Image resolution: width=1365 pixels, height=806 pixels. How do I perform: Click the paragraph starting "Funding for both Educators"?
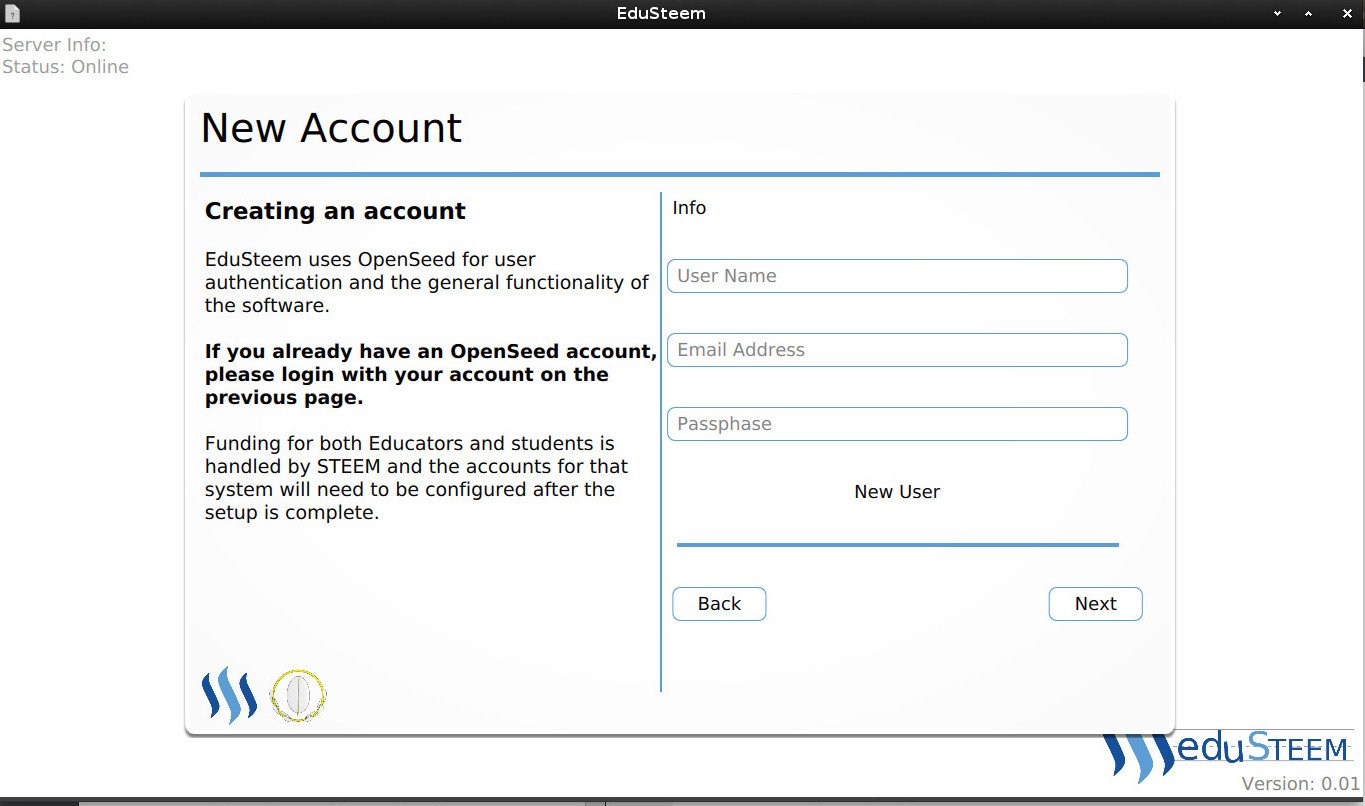tap(416, 478)
